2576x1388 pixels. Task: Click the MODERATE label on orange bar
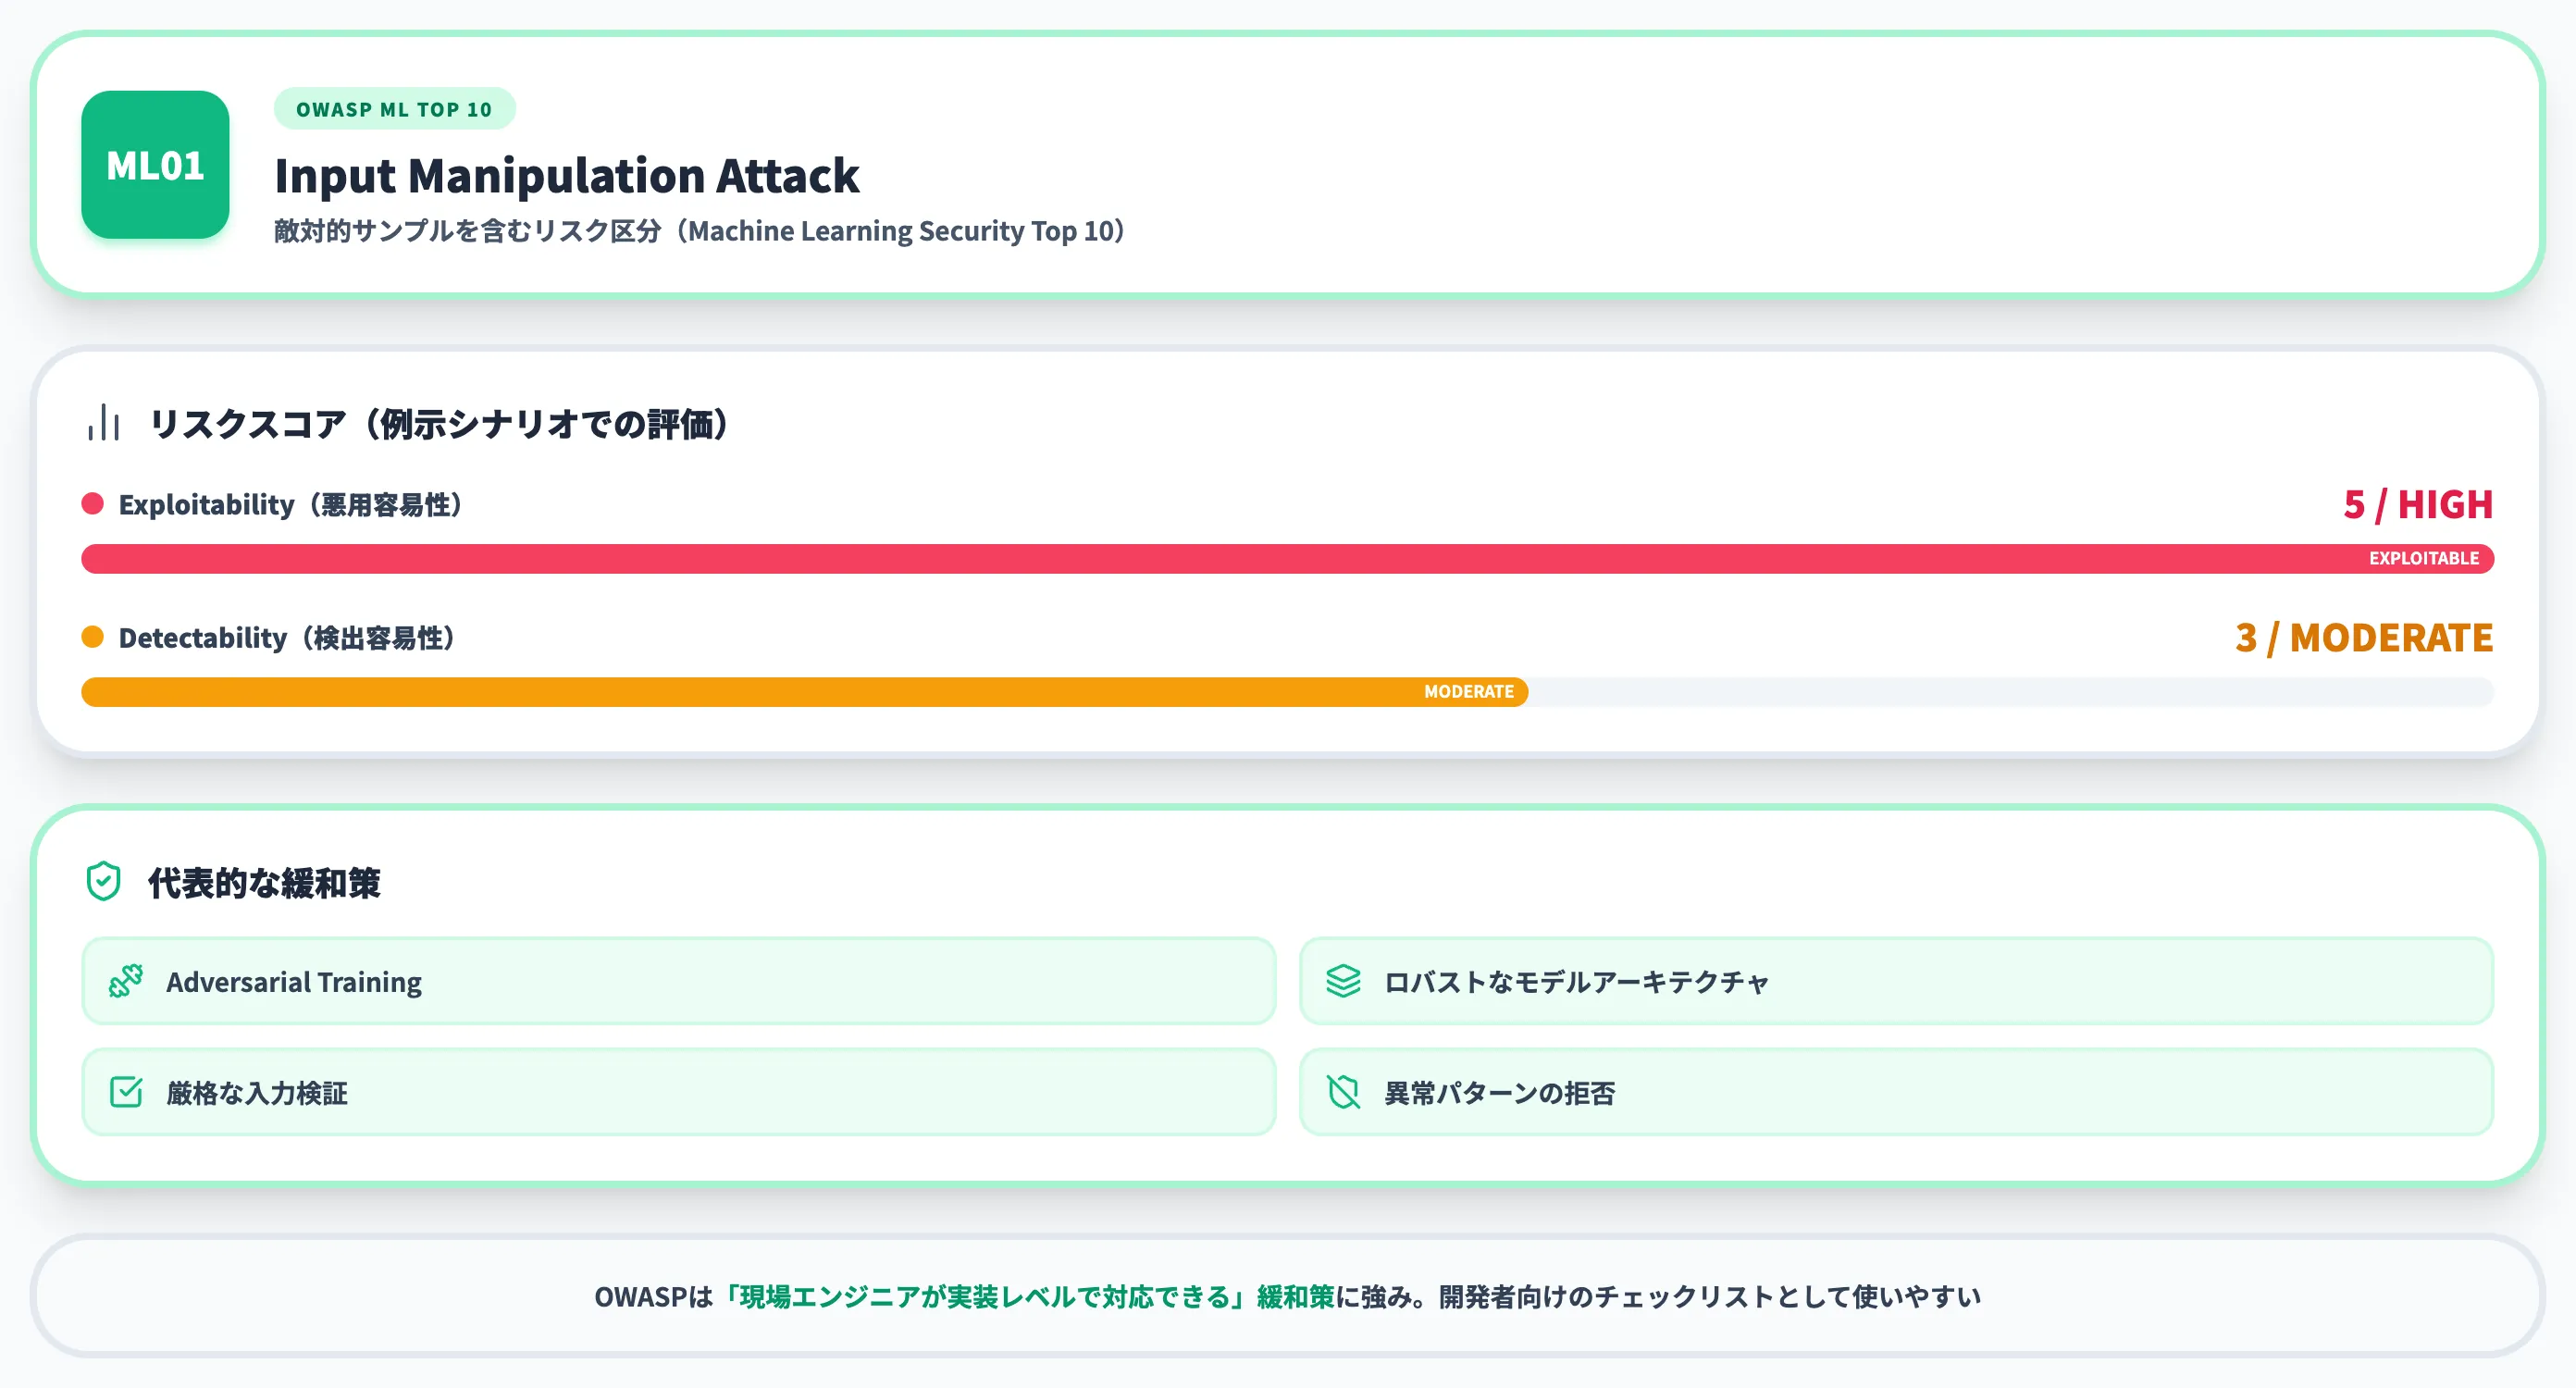point(1469,692)
